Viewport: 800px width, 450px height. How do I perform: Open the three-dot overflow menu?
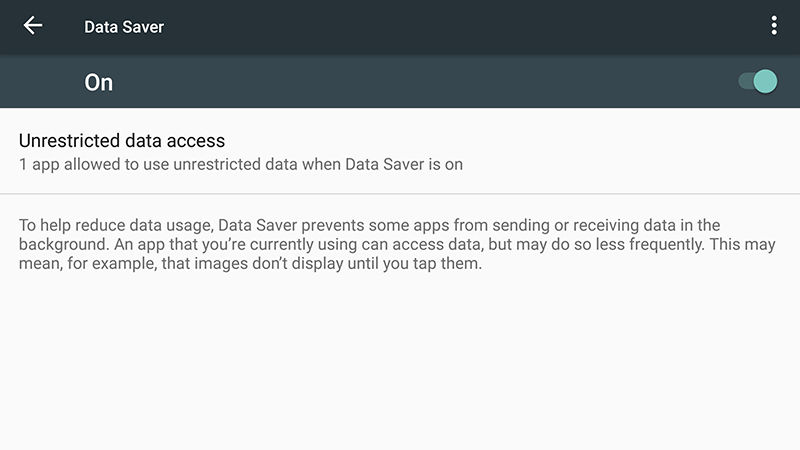[x=774, y=26]
